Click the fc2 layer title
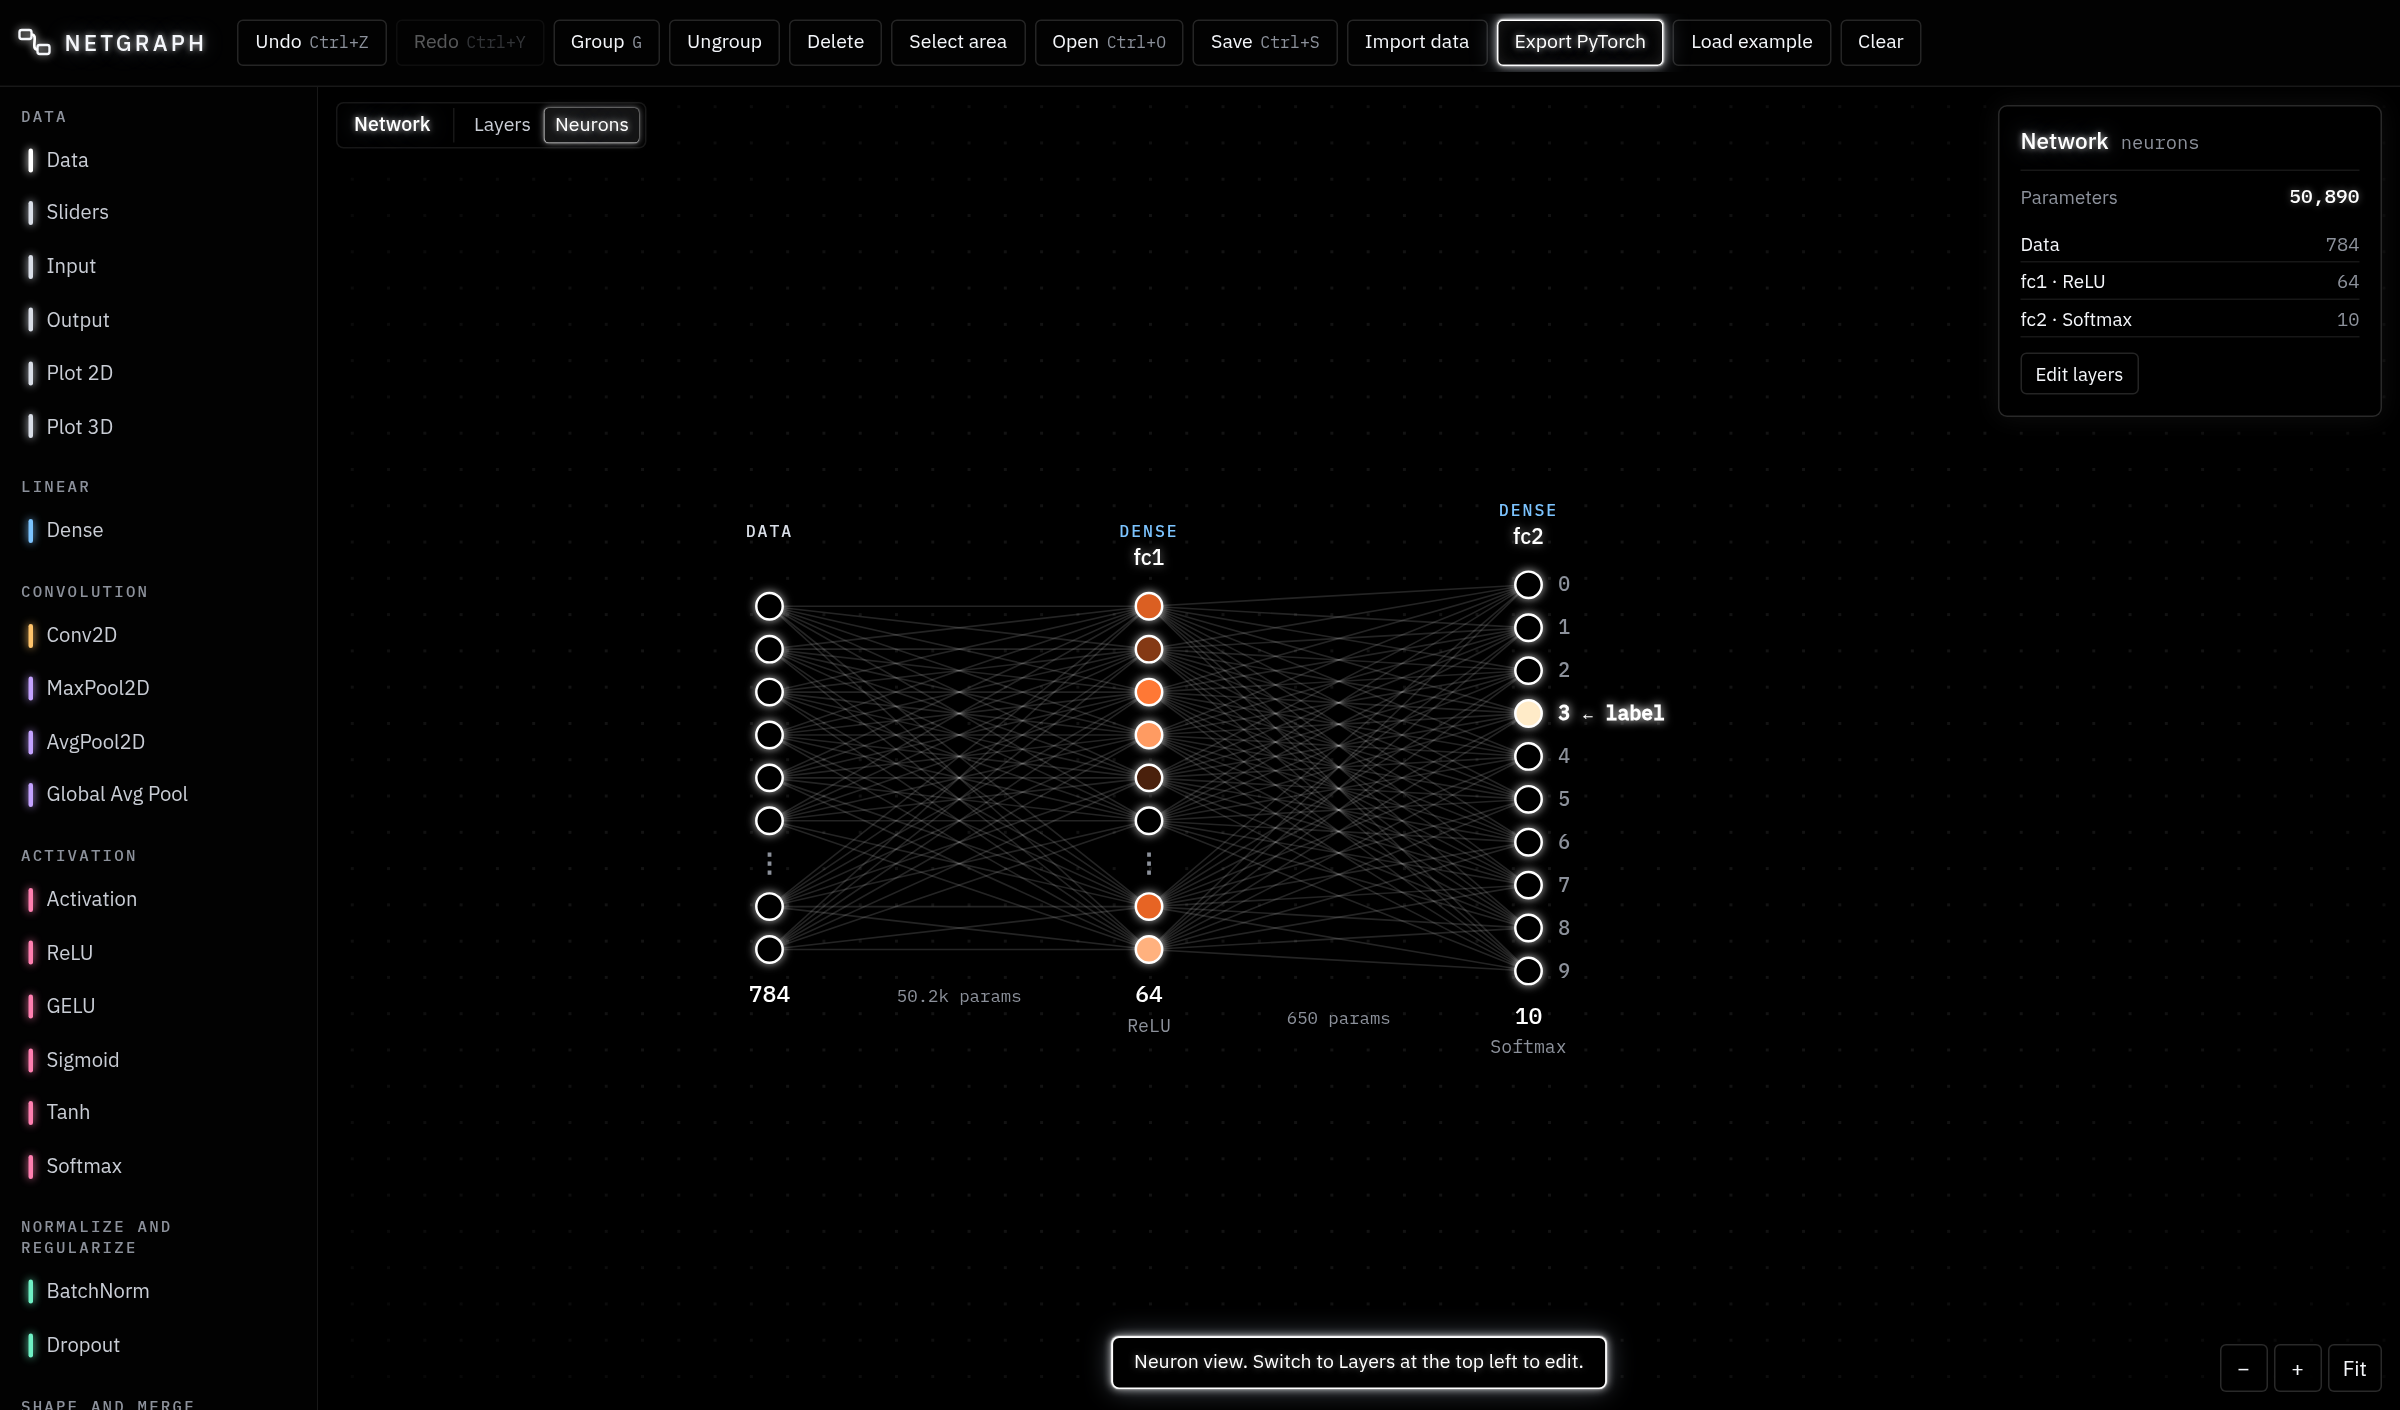The height and width of the screenshot is (1410, 2400). click(x=1527, y=536)
